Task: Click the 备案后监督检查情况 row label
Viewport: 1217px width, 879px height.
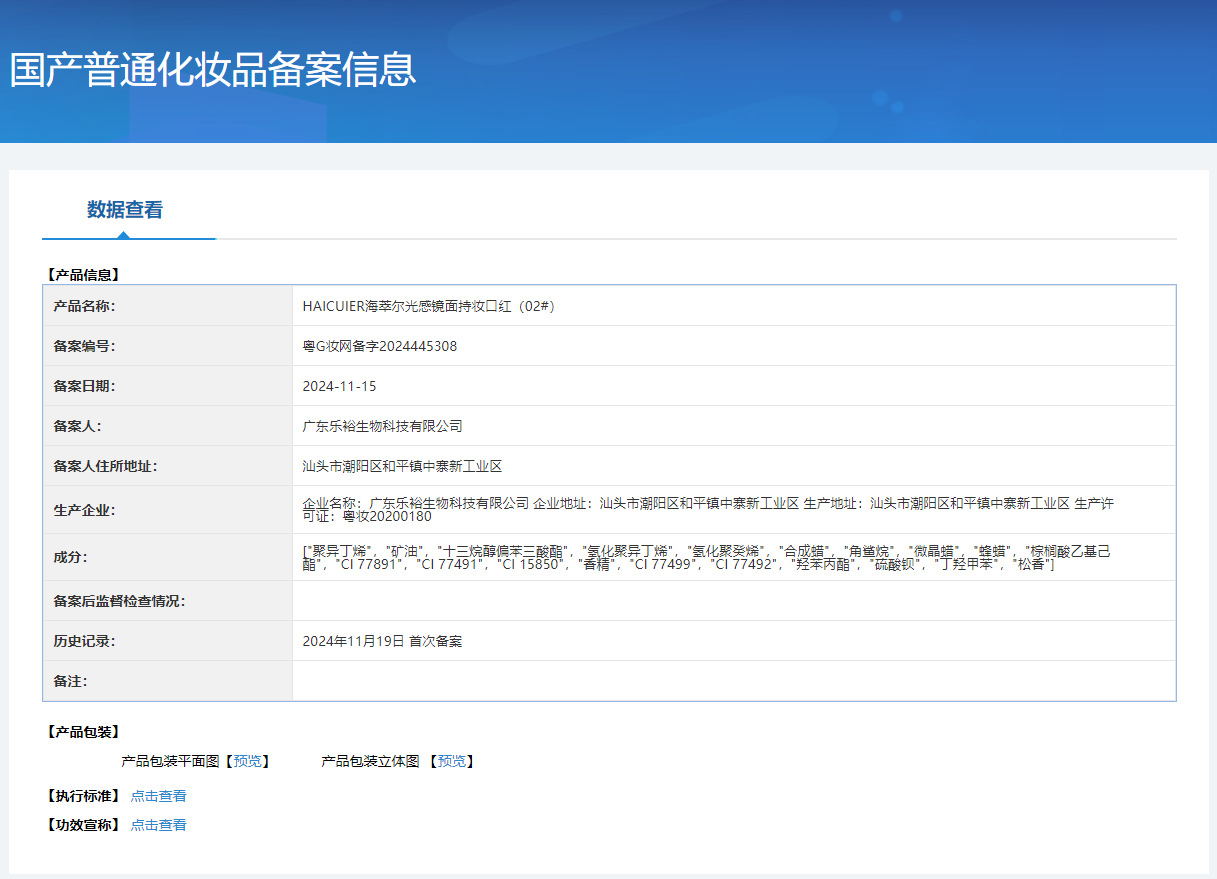Action: point(119,601)
